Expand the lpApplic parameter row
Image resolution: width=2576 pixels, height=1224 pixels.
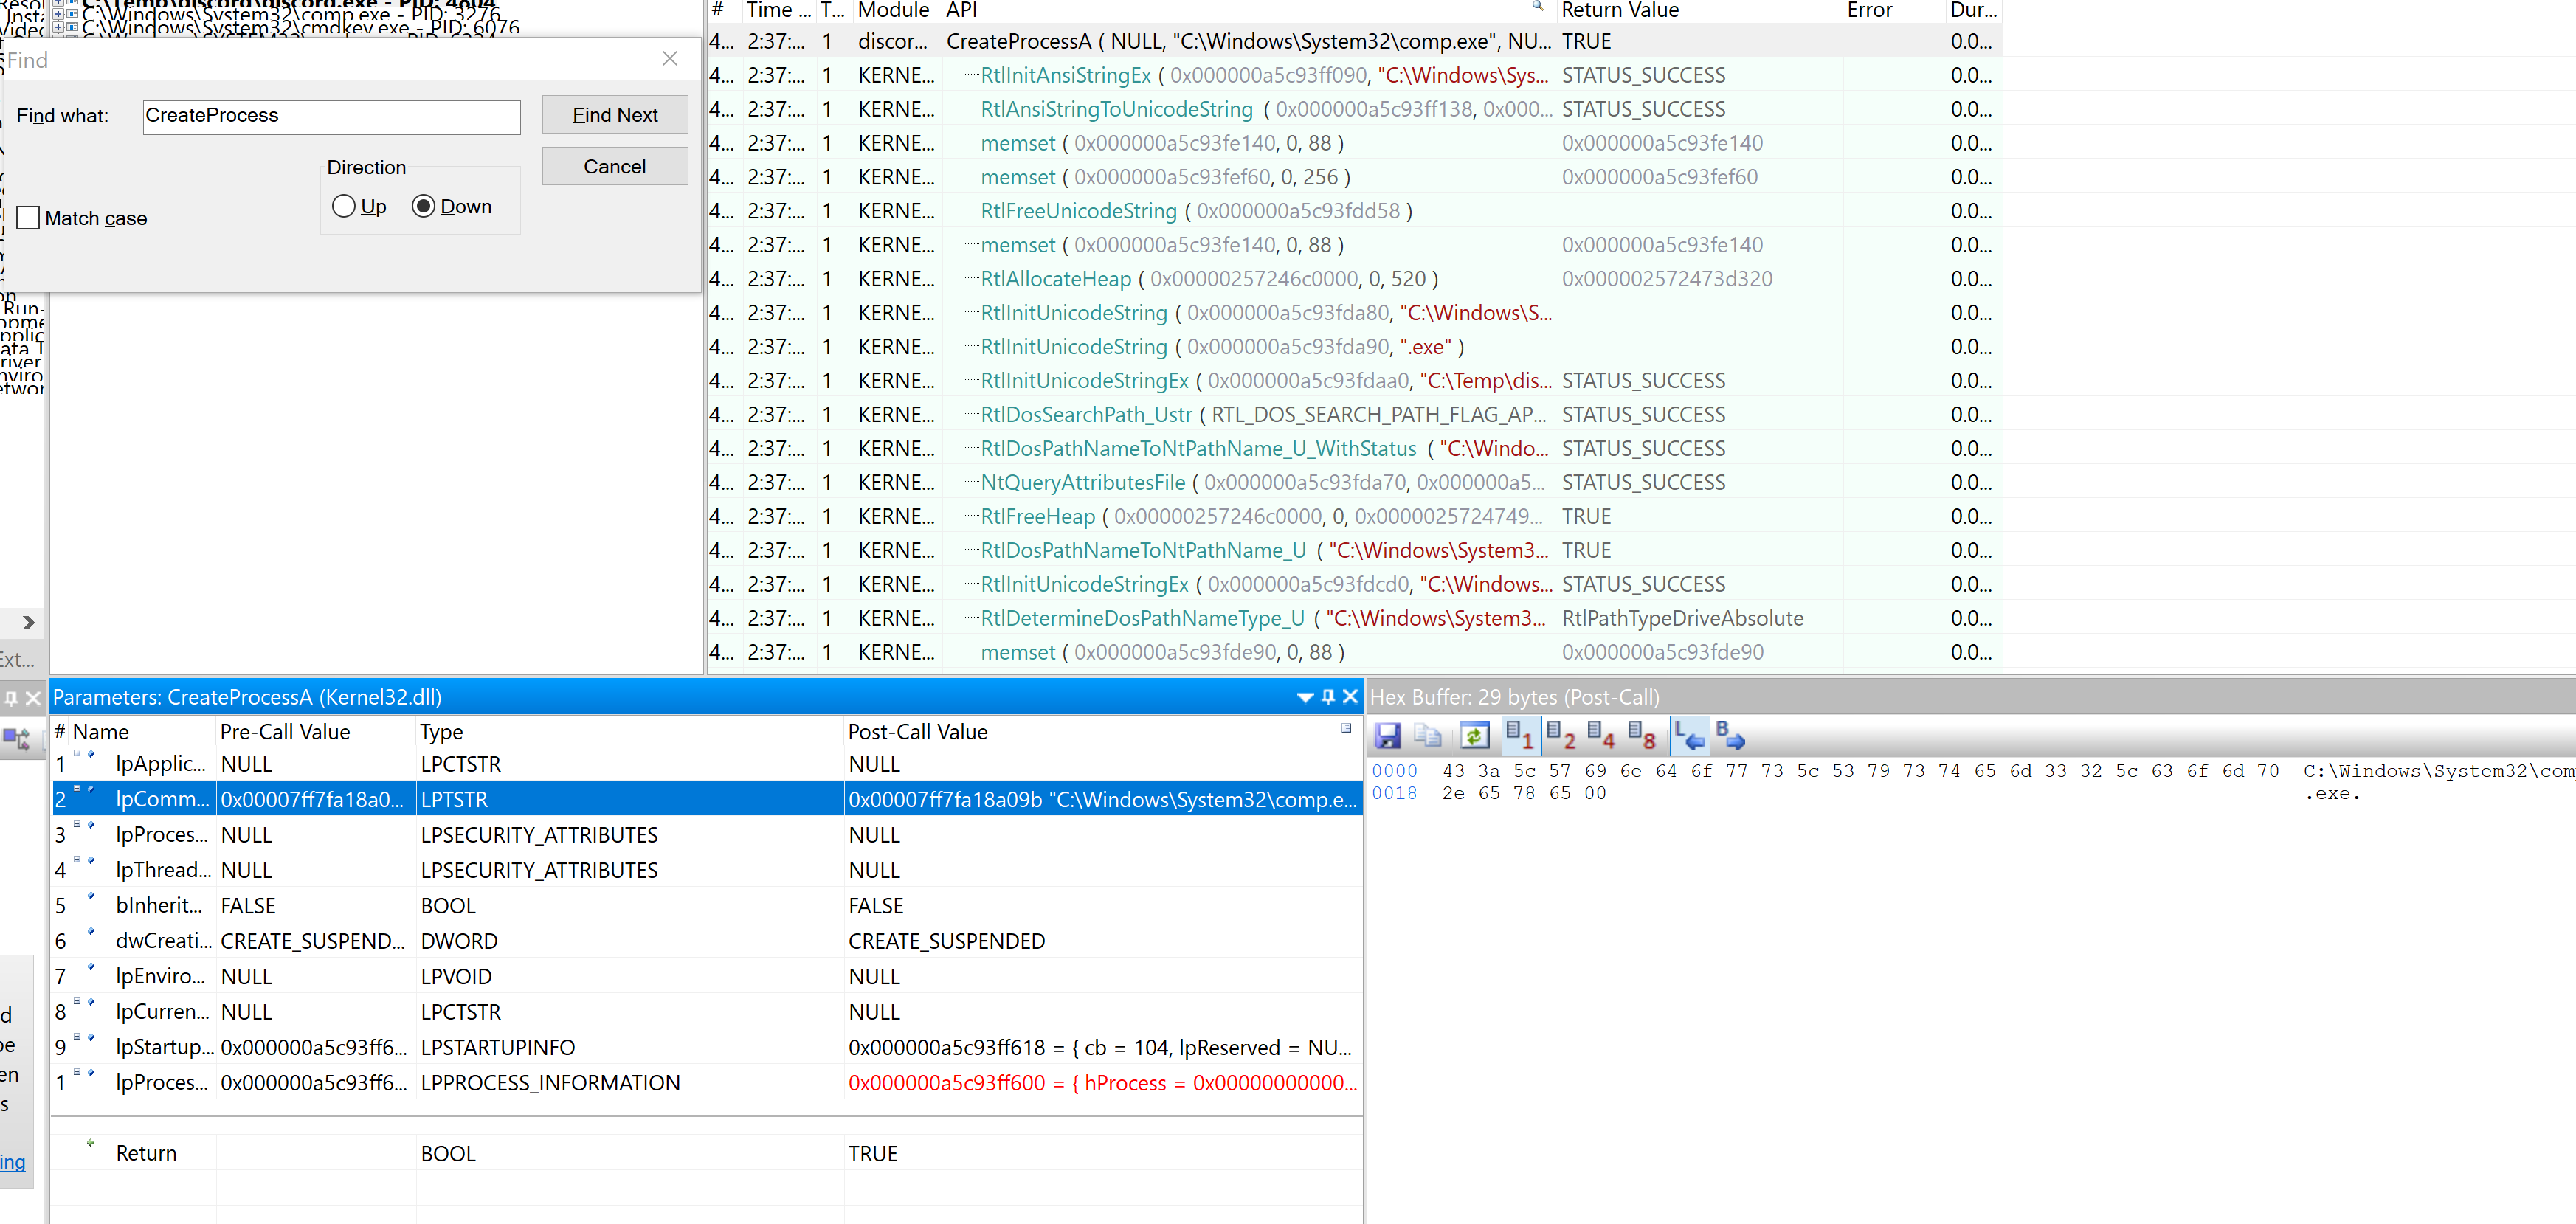pos(77,753)
